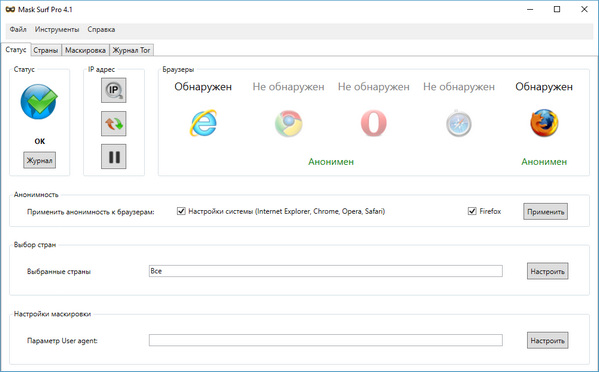599x372 pixels.
Task: Click the Выбранные страны field showing Все
Action: coord(325,271)
